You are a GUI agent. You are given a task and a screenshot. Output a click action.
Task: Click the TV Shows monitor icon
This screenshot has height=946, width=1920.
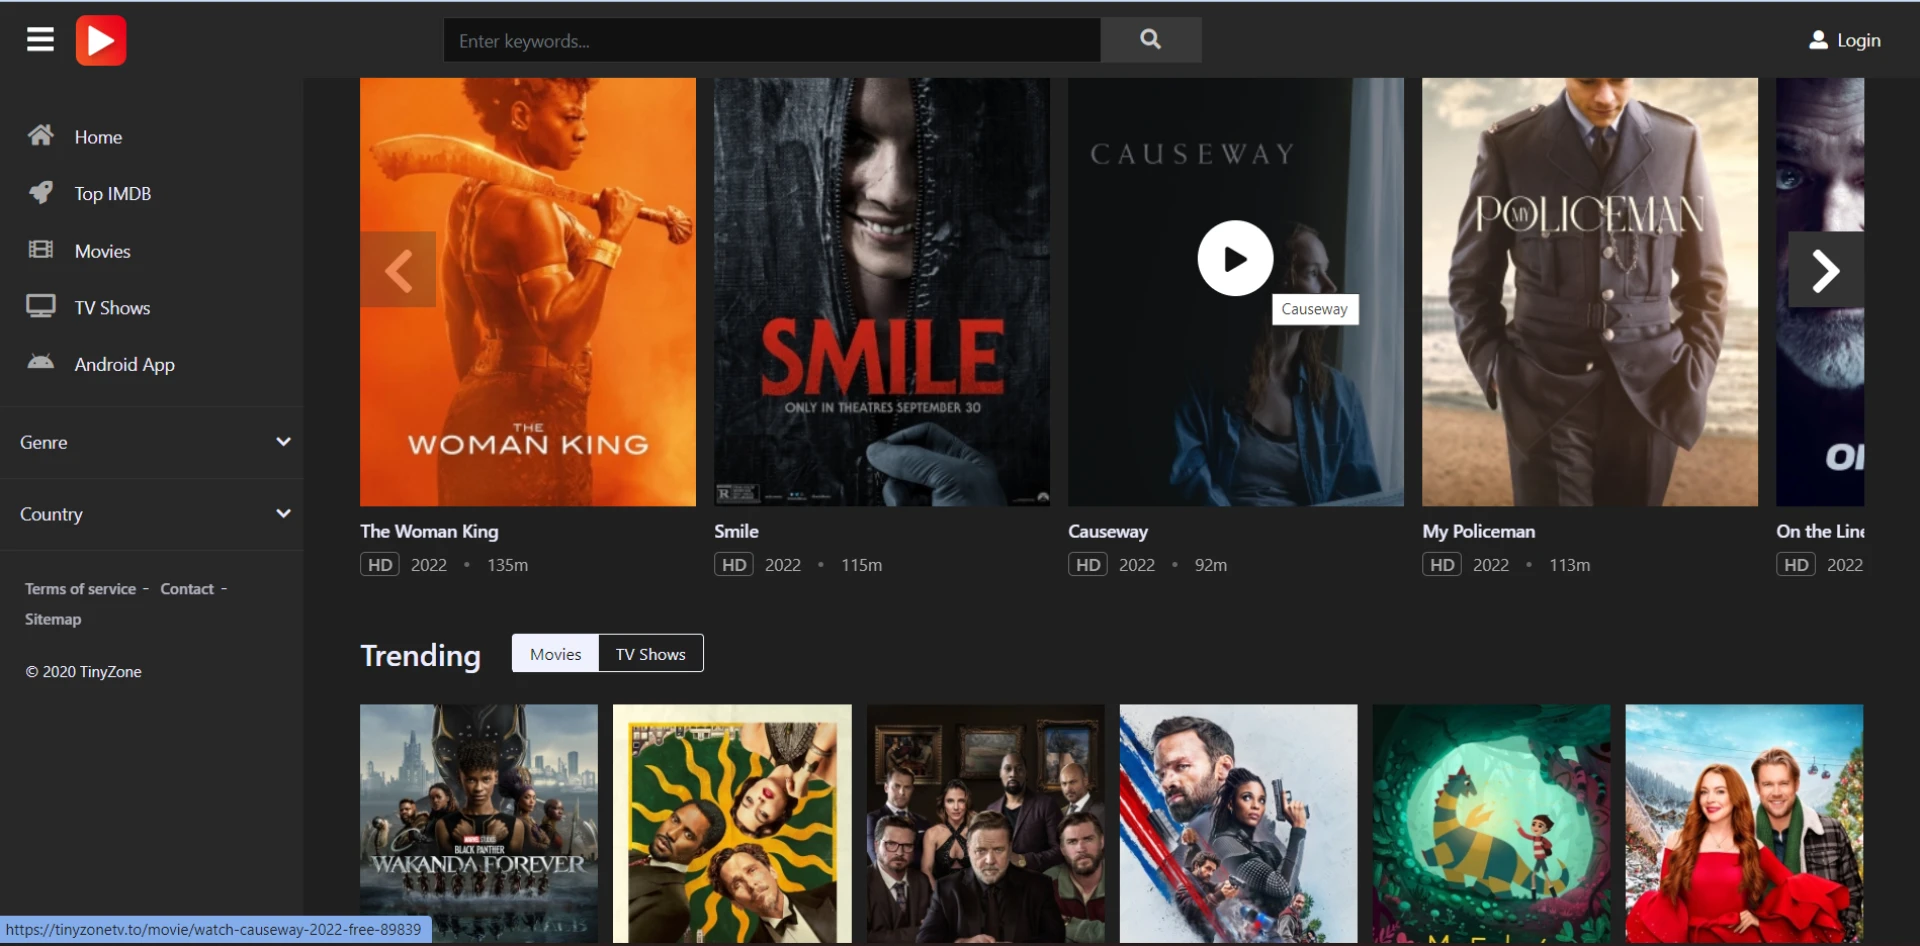(41, 307)
